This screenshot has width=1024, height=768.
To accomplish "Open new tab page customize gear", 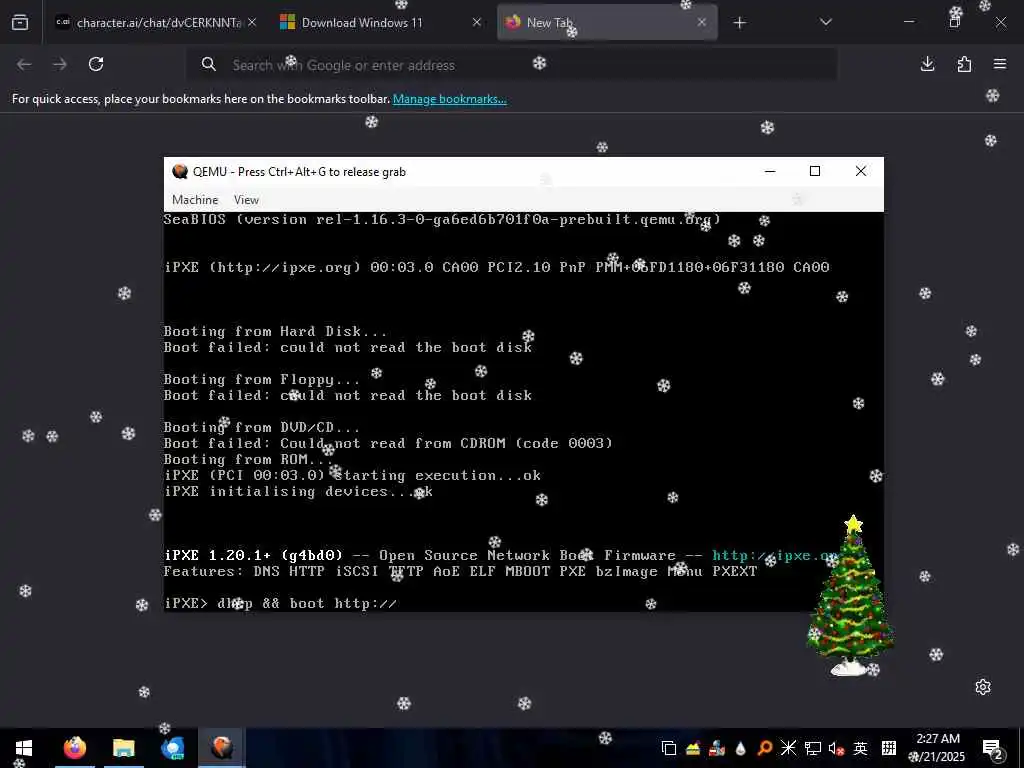I will click(x=983, y=687).
